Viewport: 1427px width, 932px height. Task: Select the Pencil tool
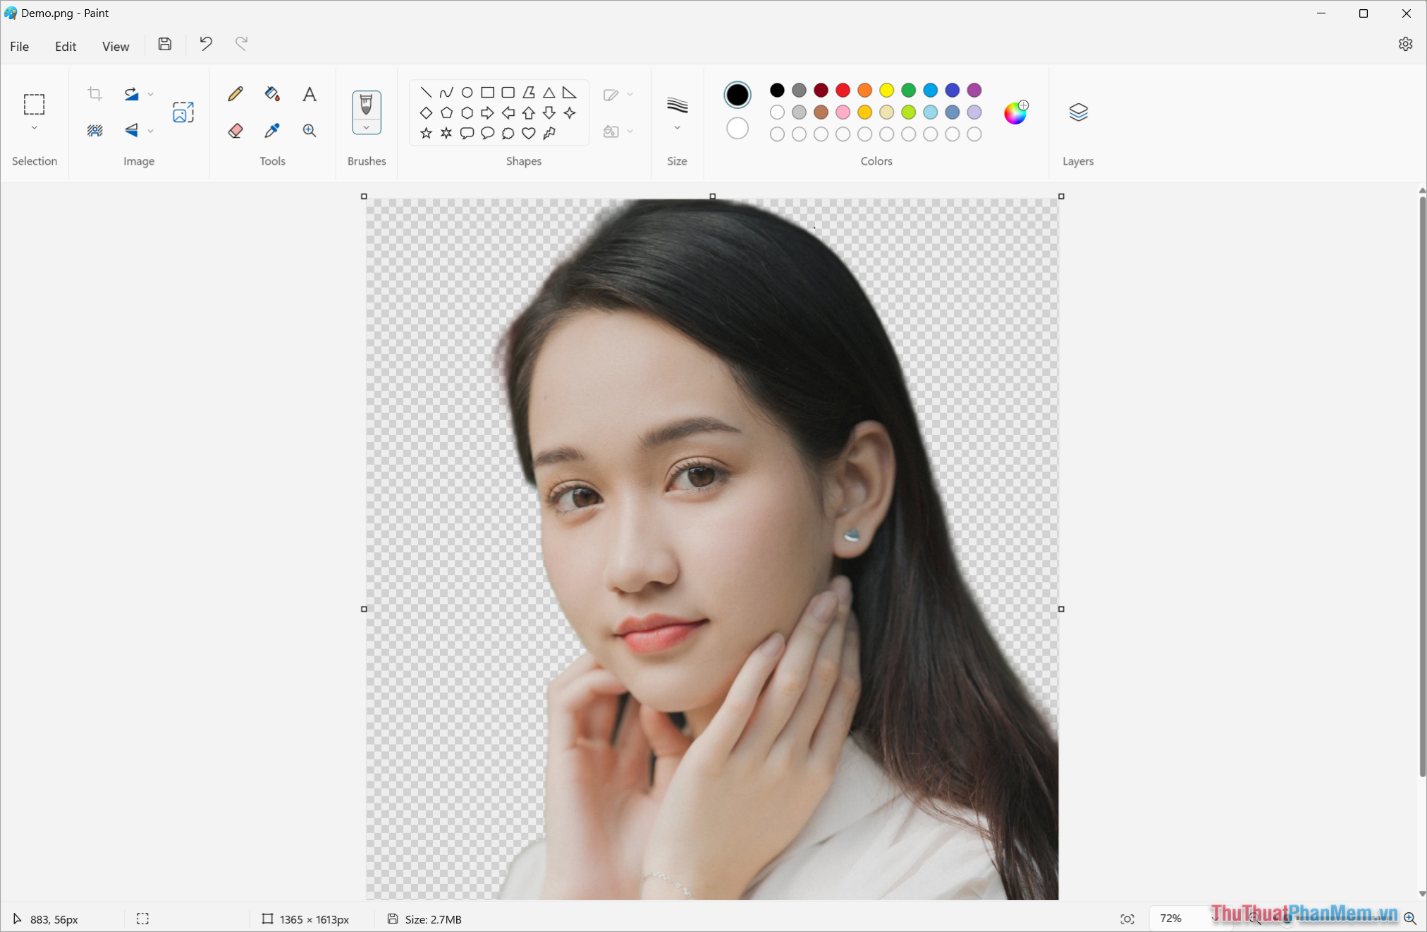[x=234, y=93]
